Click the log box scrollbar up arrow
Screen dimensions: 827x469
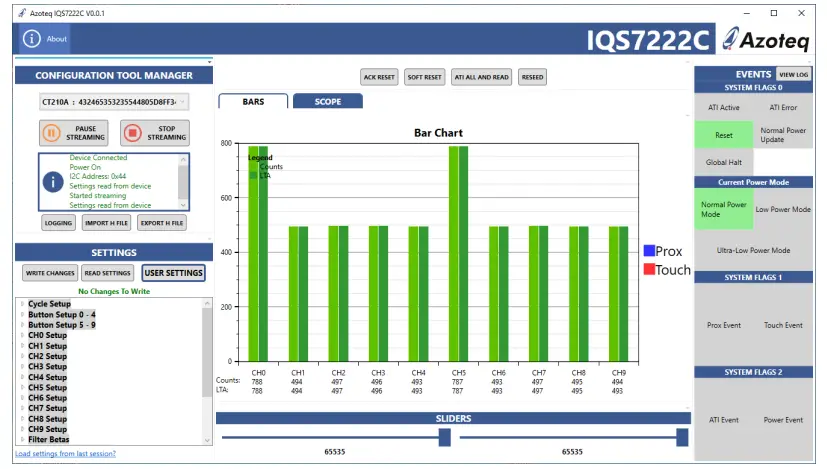point(183,159)
